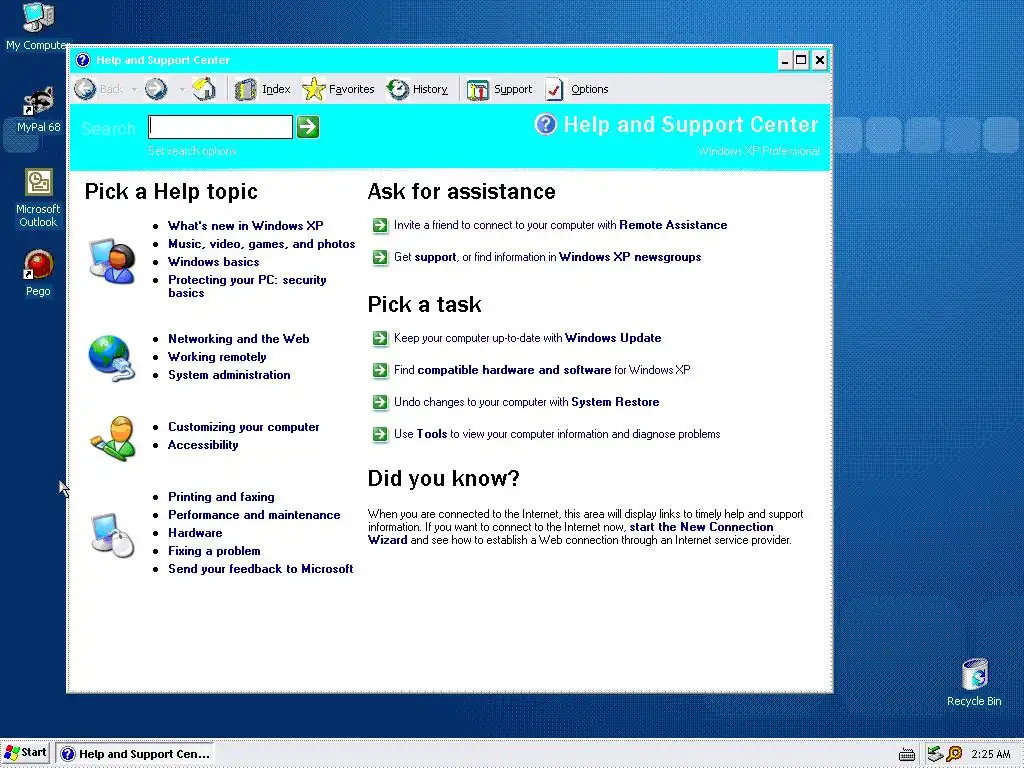Click the Remote Assistance link
Viewport: 1024px width, 768px height.
tap(673, 225)
